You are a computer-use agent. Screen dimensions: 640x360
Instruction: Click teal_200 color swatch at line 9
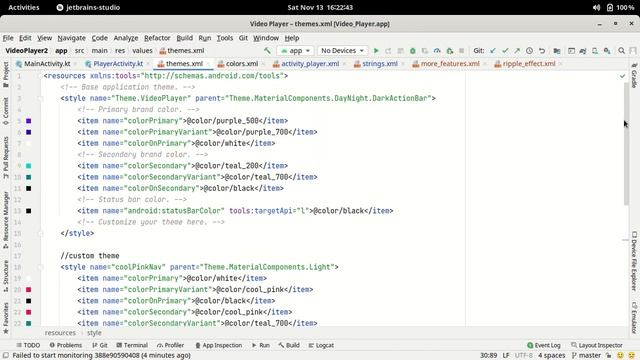click(x=29, y=166)
